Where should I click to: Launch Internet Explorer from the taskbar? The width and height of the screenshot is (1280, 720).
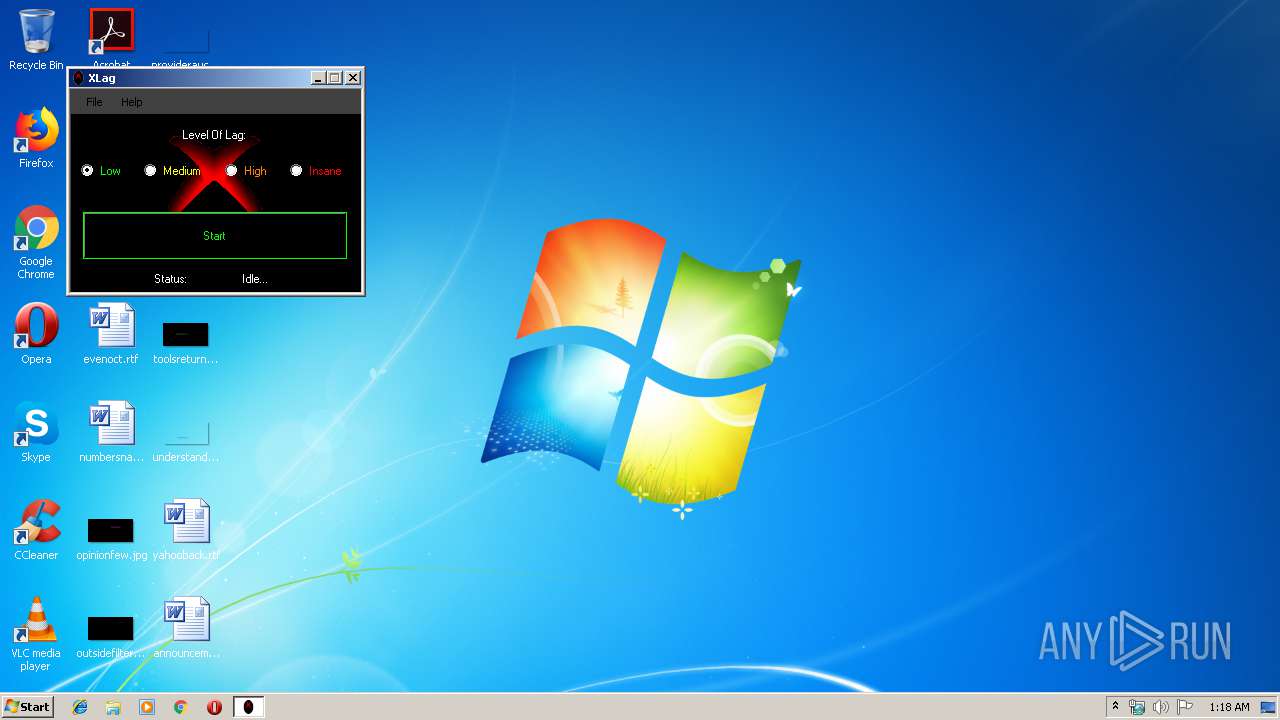[x=80, y=707]
